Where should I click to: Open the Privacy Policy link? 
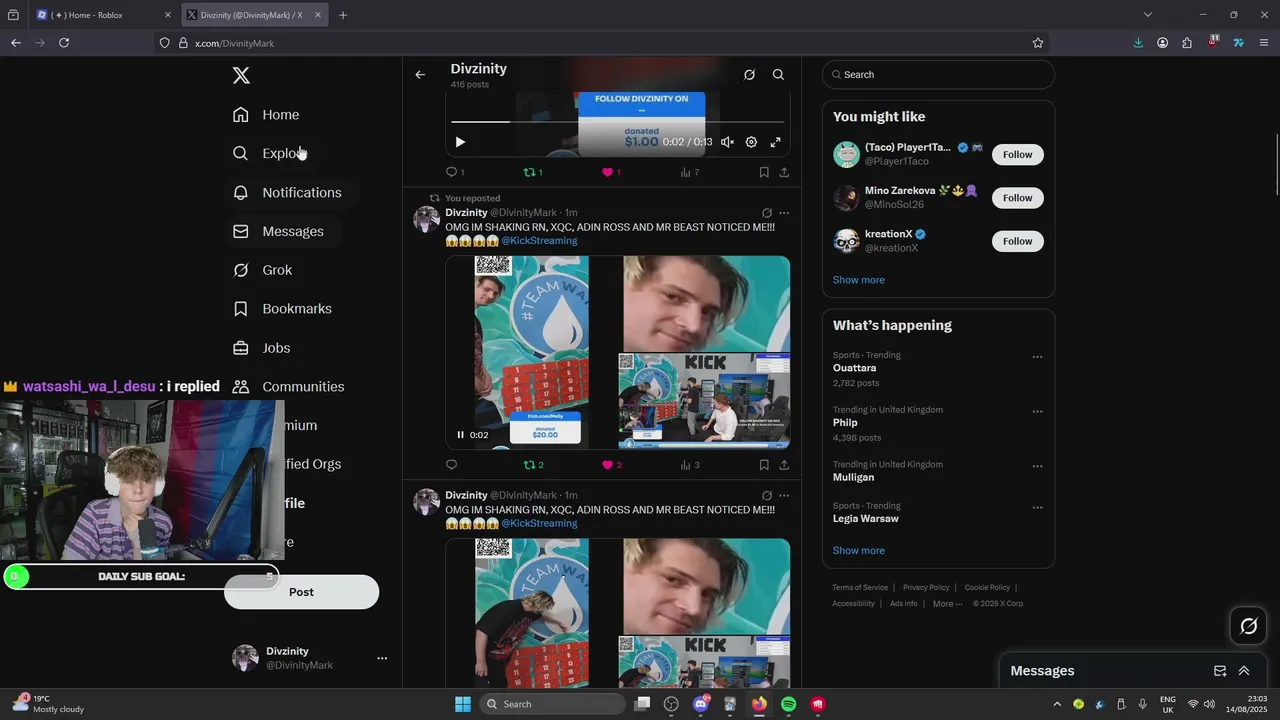pos(926,588)
